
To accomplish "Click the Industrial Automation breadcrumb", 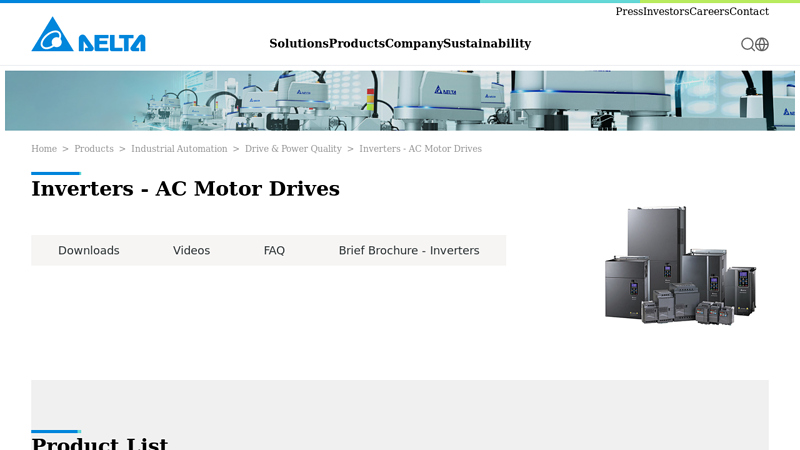I will point(179,148).
